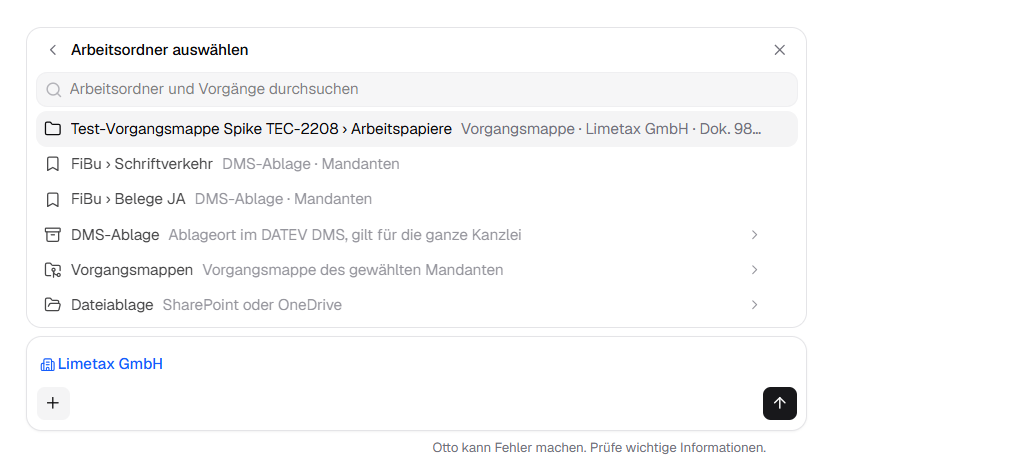1024x470 pixels.
Task: Click the building icon next to Limetax GmbH
Action: (x=48, y=365)
